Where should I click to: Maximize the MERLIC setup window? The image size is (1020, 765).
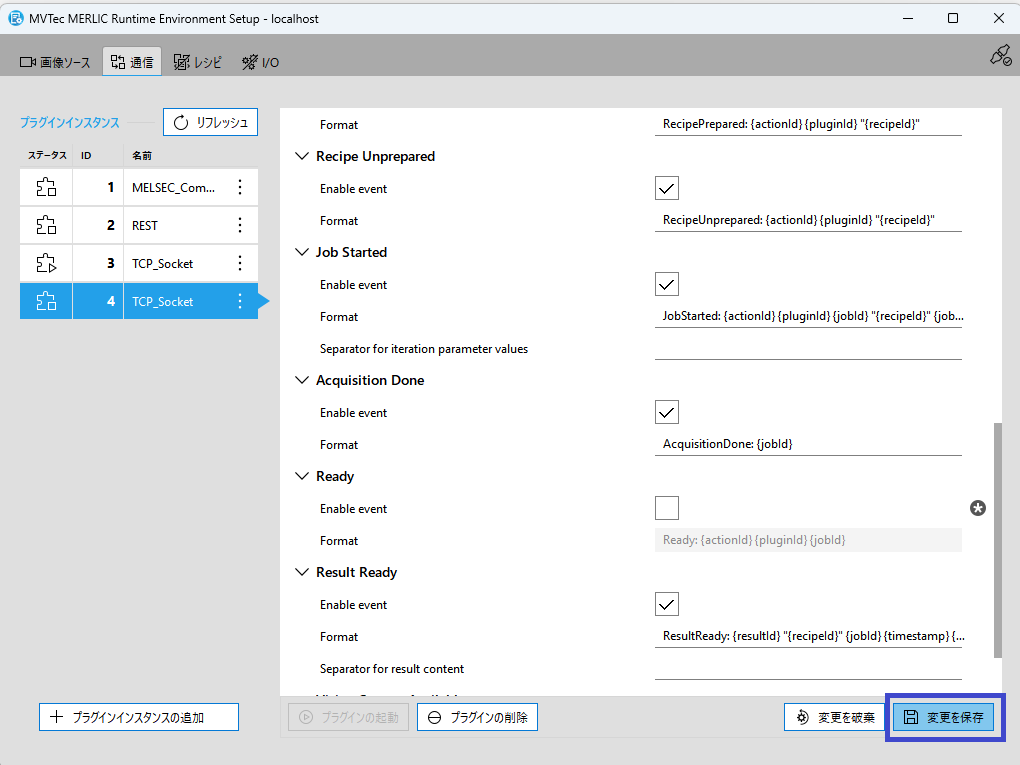(953, 18)
